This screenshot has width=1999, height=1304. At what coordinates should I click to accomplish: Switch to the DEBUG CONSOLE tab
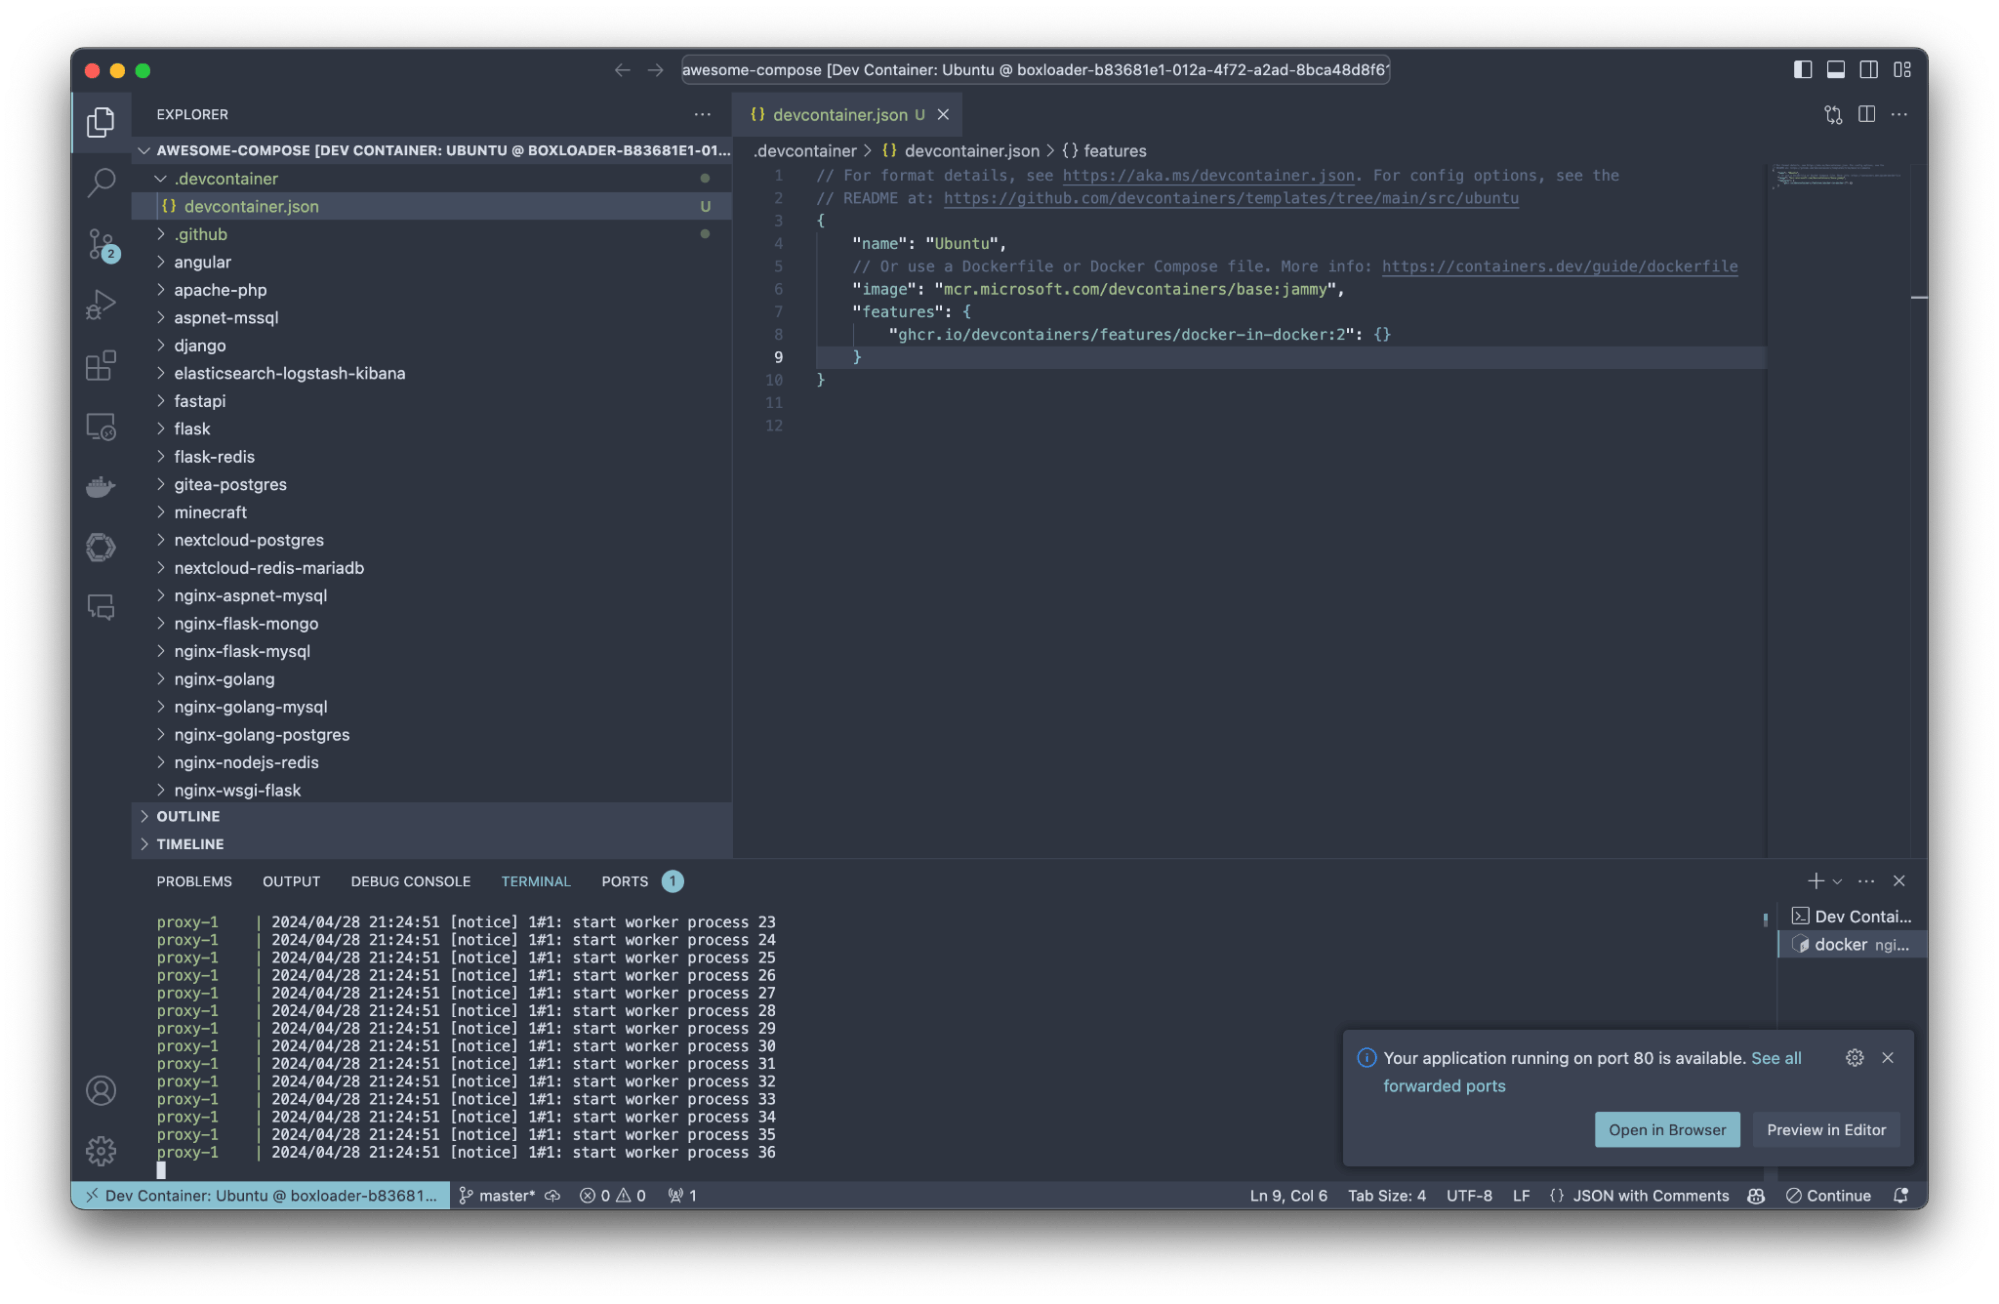tap(410, 881)
